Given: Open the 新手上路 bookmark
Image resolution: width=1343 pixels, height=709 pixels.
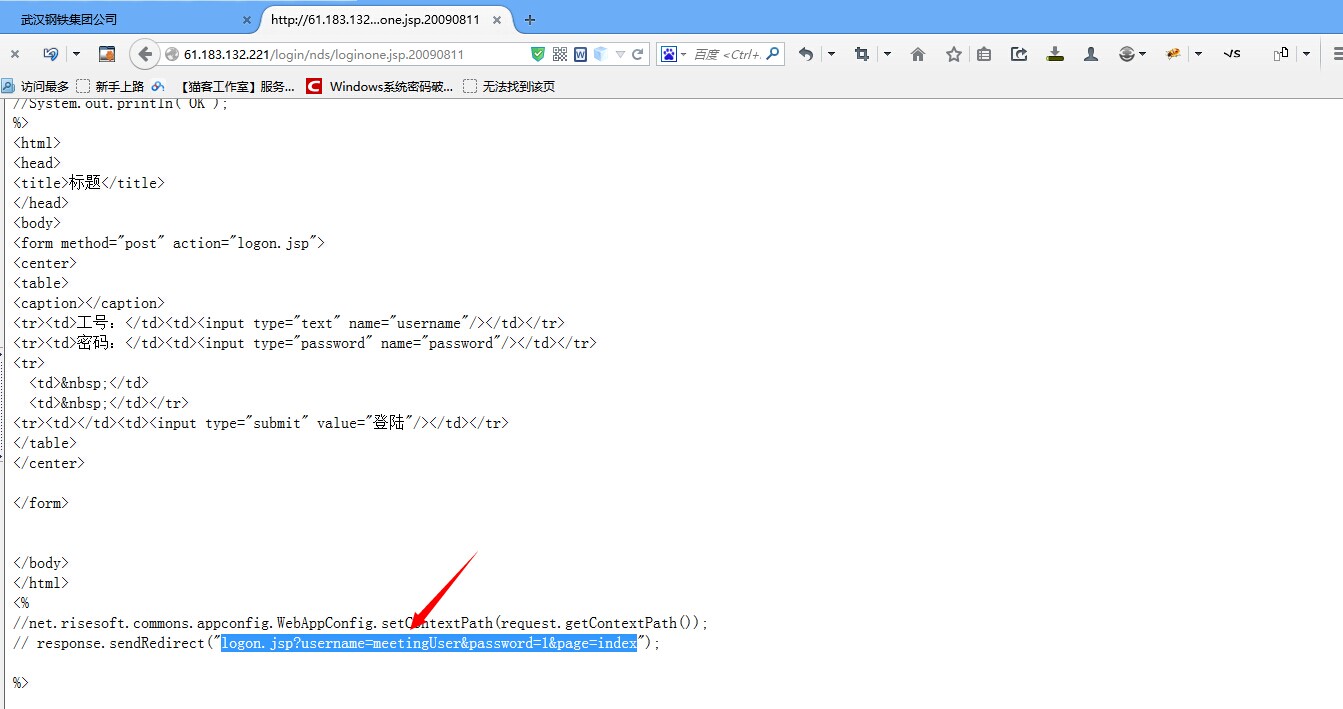Looking at the screenshot, I should click(x=110, y=86).
